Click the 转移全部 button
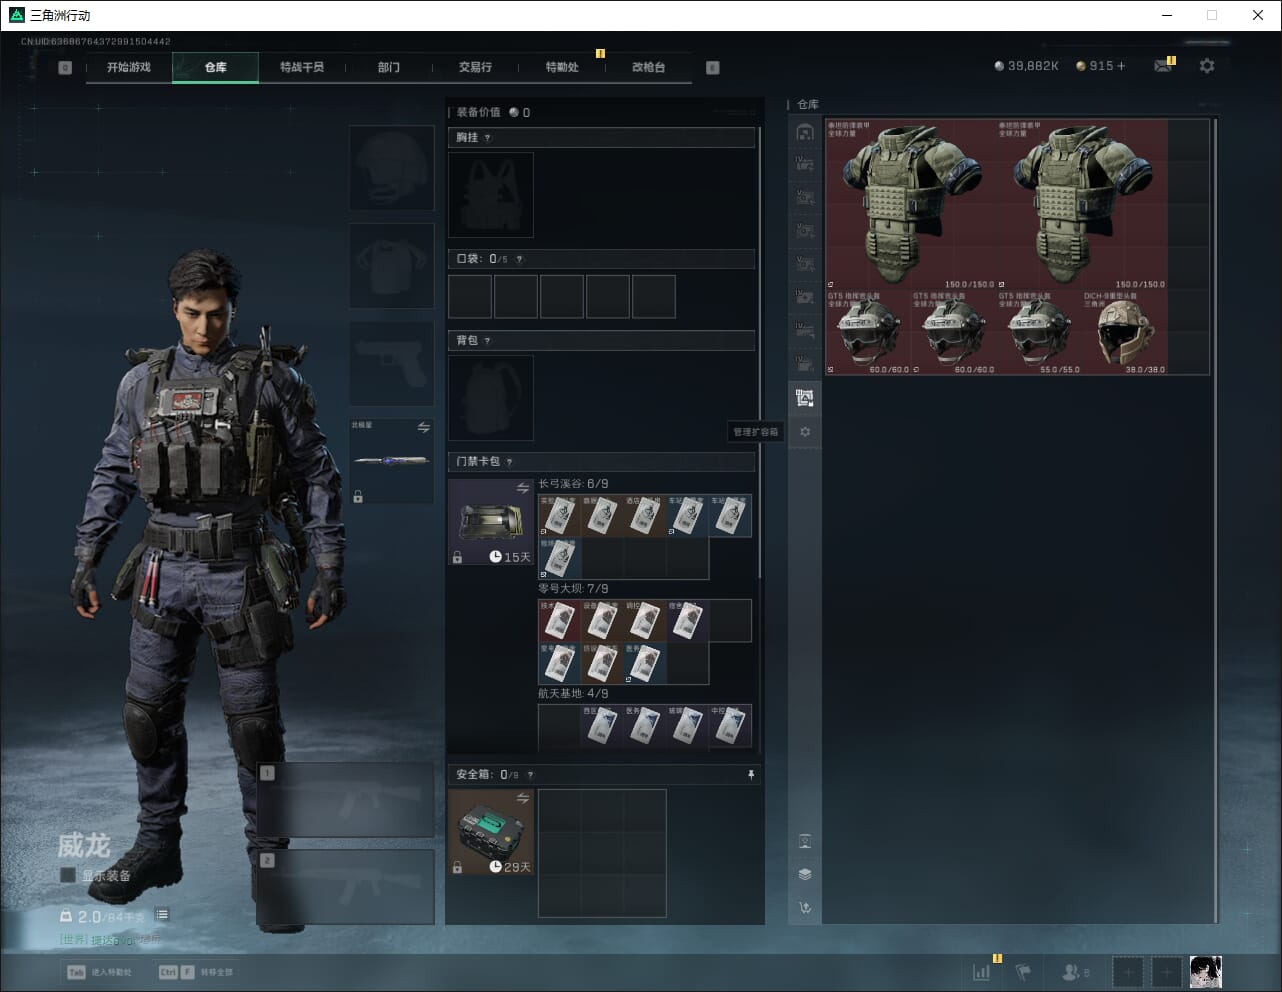This screenshot has width=1282, height=992. coord(197,972)
